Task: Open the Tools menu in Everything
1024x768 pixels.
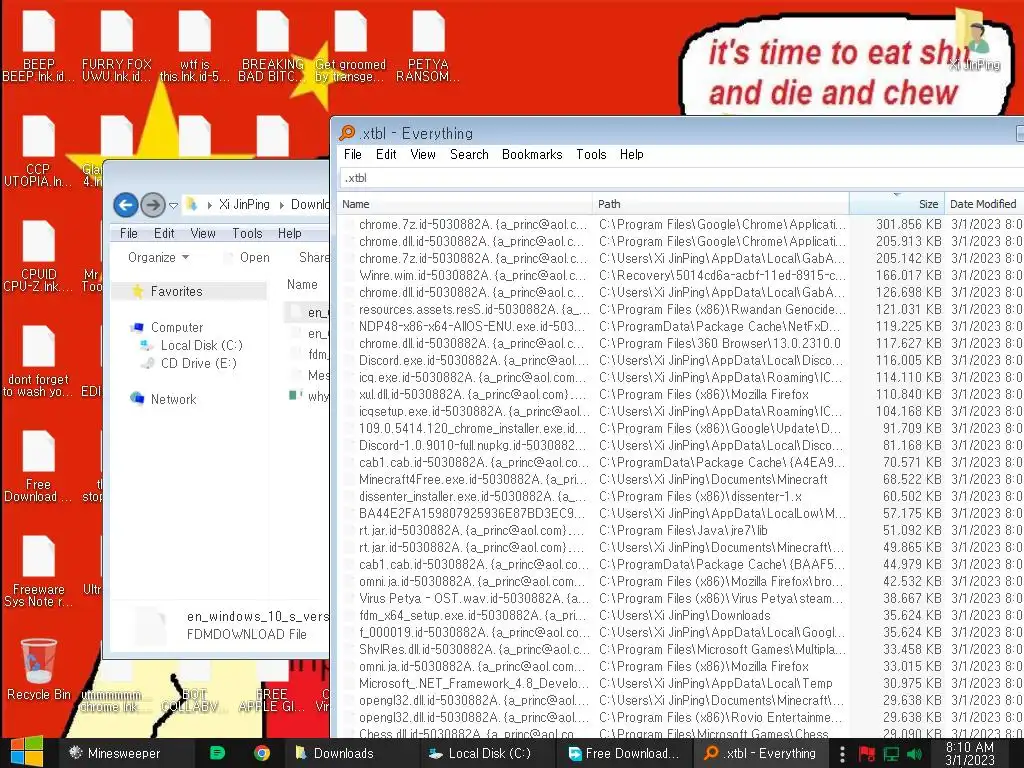Action: point(591,154)
